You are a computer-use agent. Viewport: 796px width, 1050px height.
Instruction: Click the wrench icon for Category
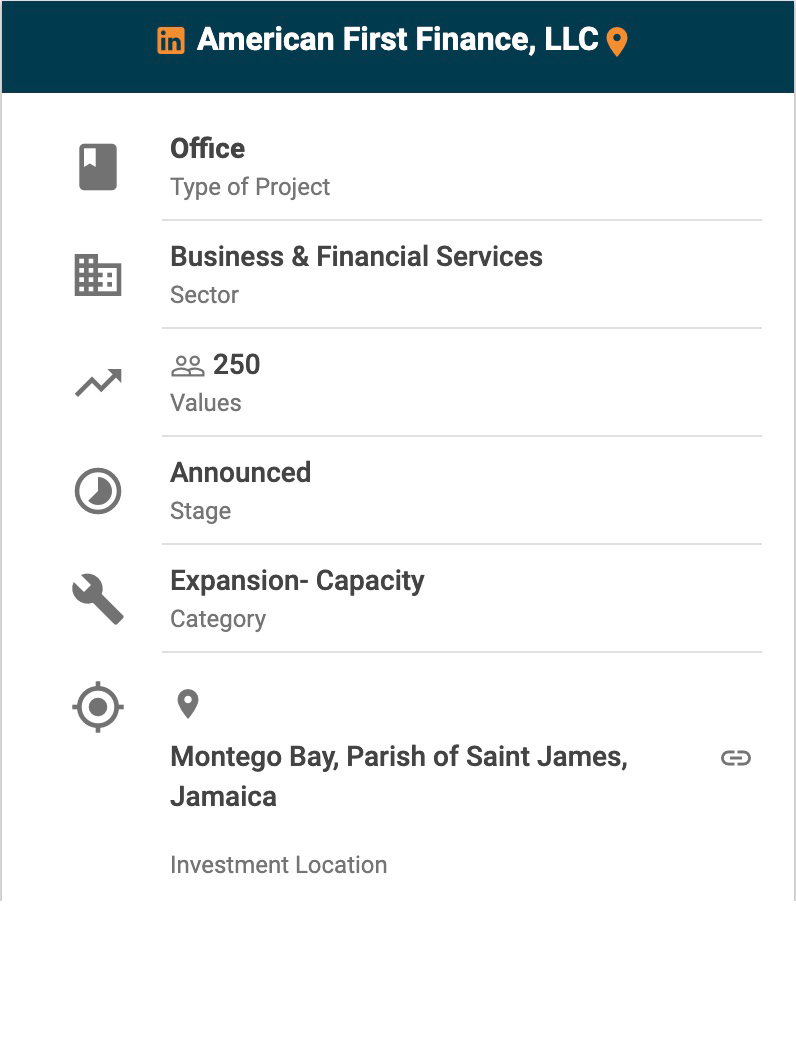point(98,599)
